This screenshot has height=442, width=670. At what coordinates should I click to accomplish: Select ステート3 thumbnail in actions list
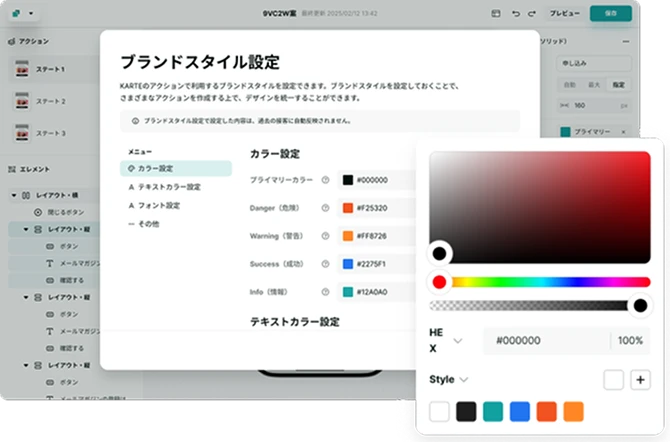22,133
